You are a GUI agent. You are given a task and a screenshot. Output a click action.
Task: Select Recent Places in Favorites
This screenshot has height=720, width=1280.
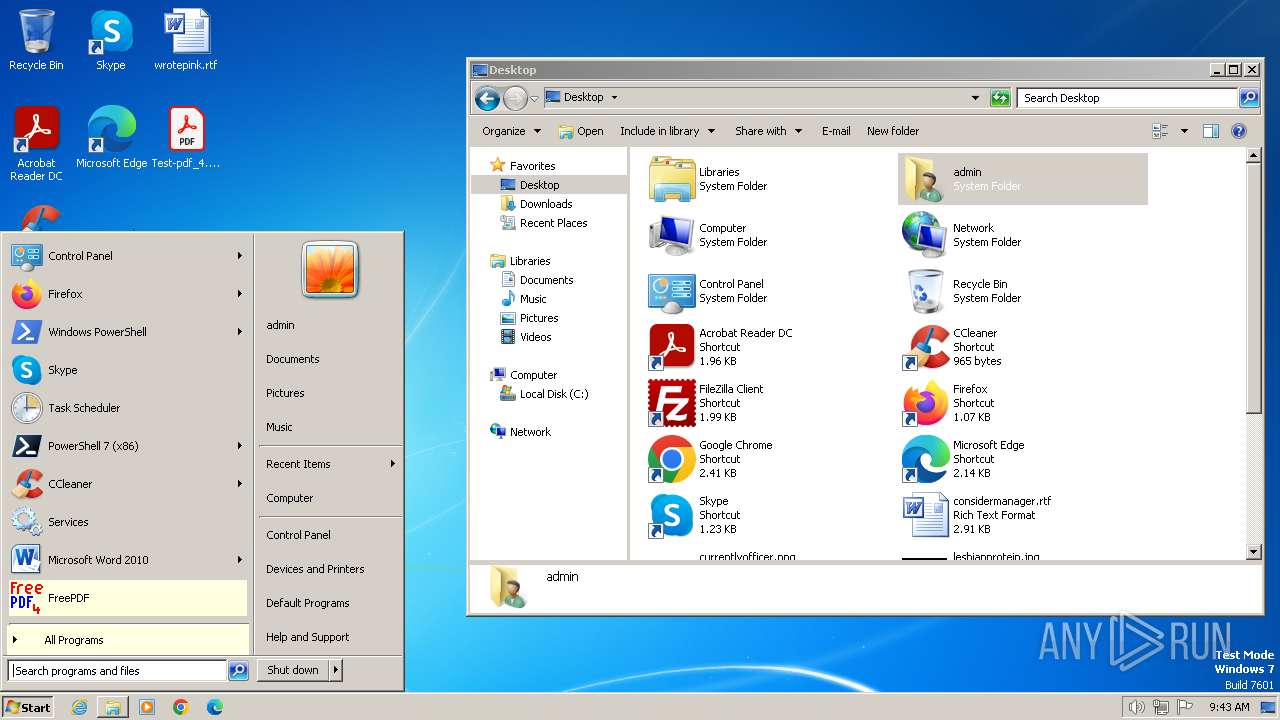pos(553,223)
